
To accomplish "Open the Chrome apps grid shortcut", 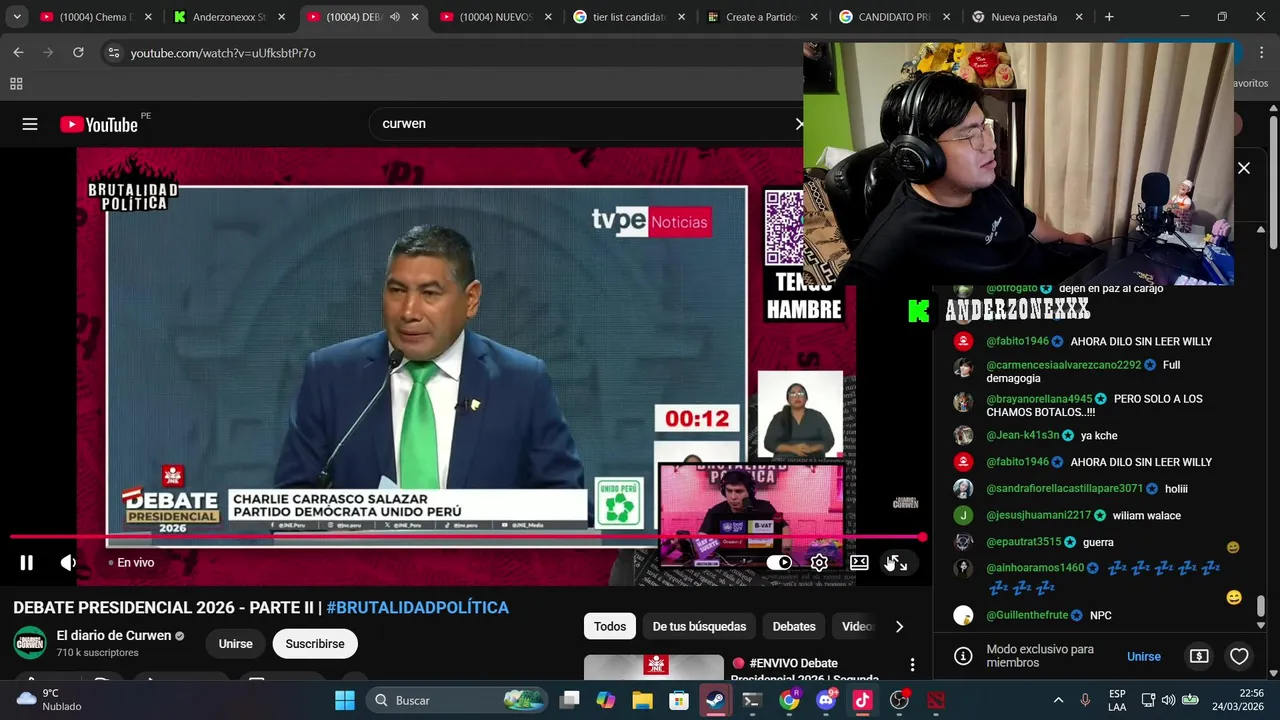I will [16, 84].
